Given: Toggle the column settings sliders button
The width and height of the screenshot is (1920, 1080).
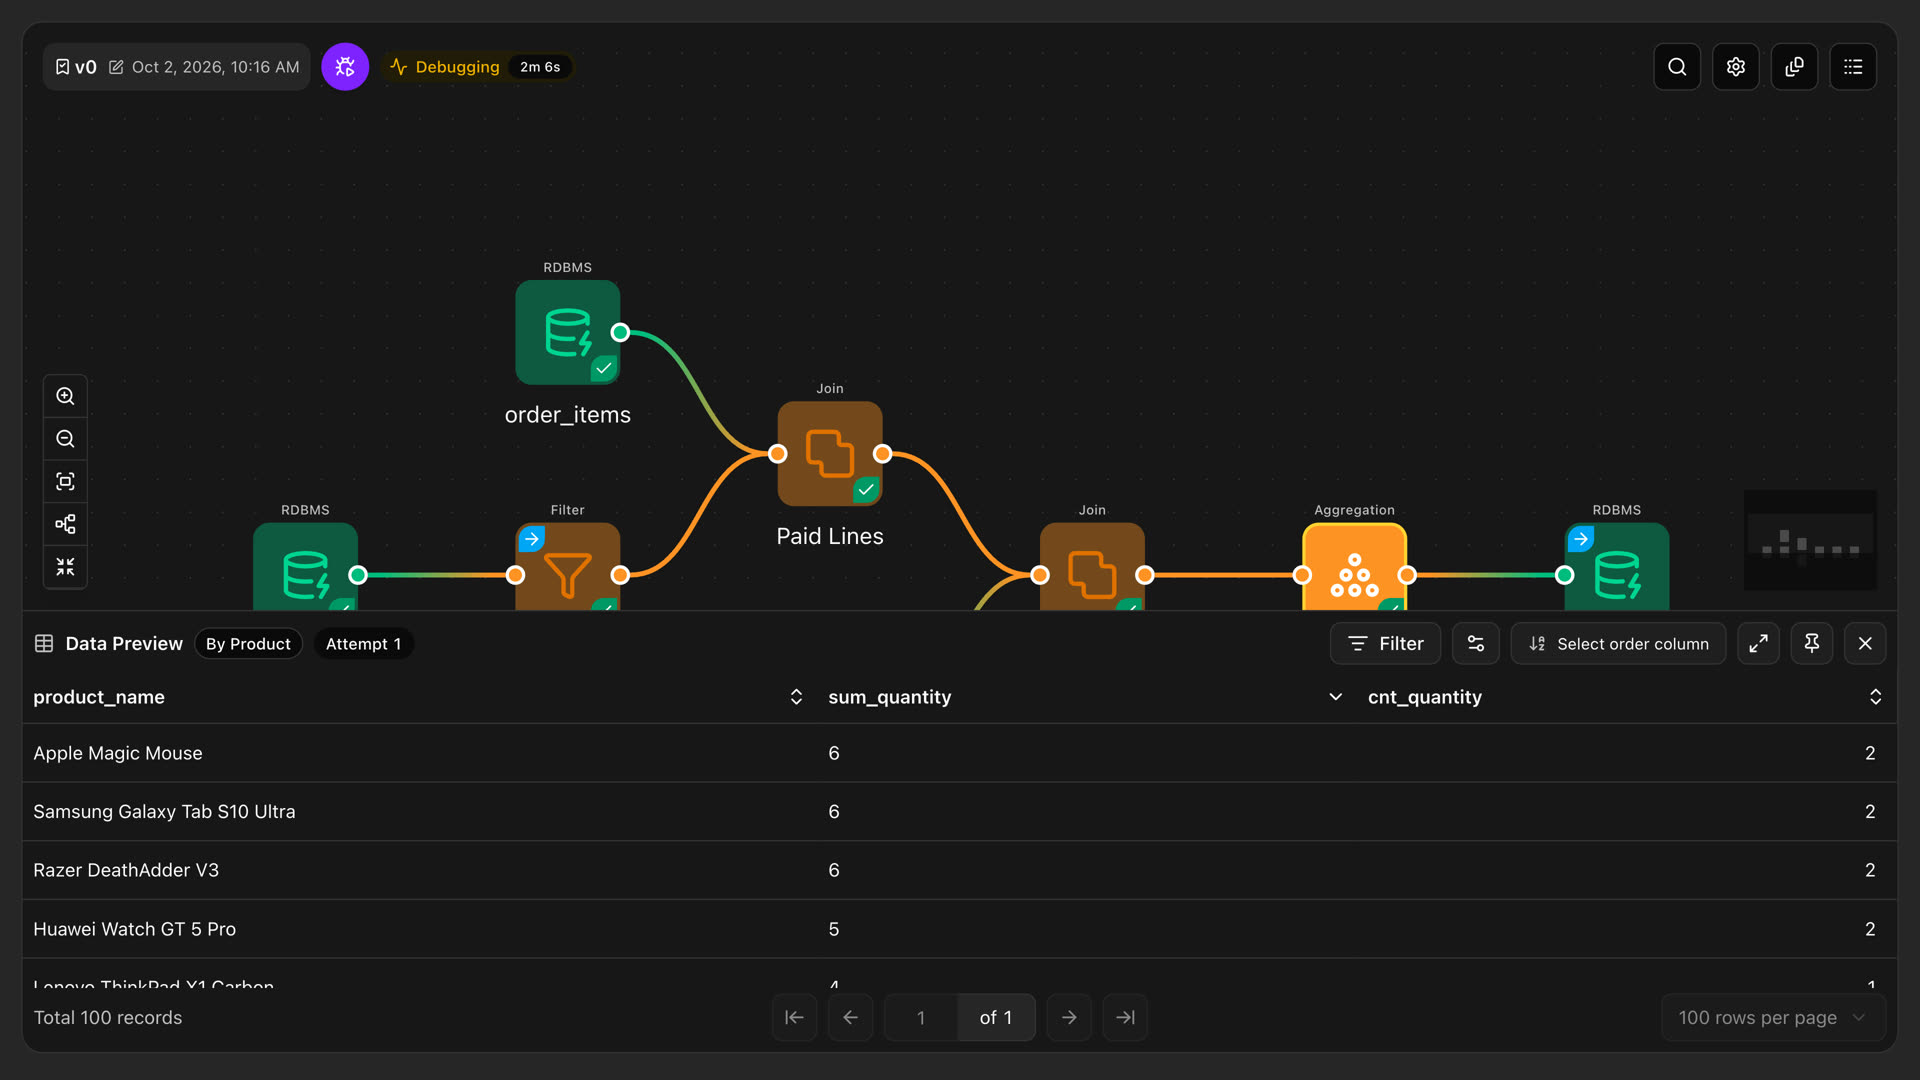Looking at the screenshot, I should pos(1476,644).
